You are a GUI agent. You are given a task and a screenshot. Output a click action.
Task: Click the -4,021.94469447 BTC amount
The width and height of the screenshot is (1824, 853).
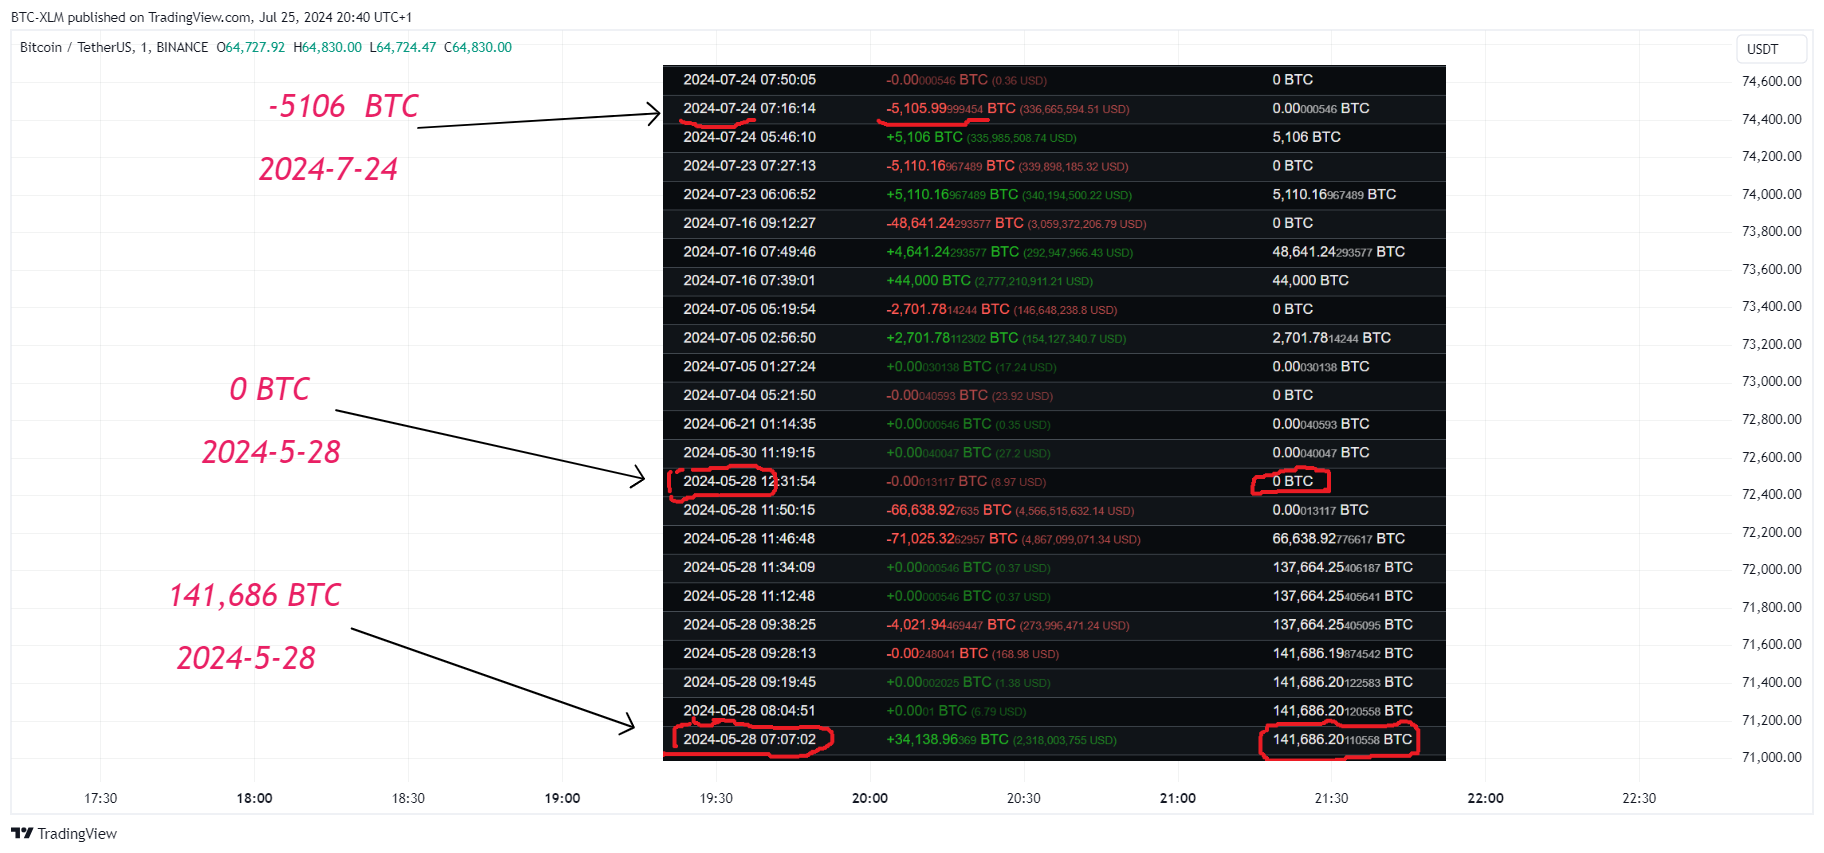coord(951,624)
